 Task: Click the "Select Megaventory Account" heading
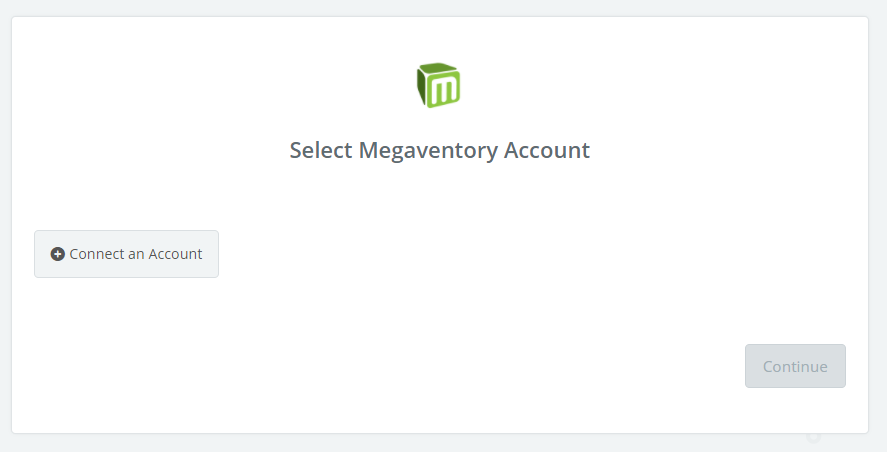(440, 150)
